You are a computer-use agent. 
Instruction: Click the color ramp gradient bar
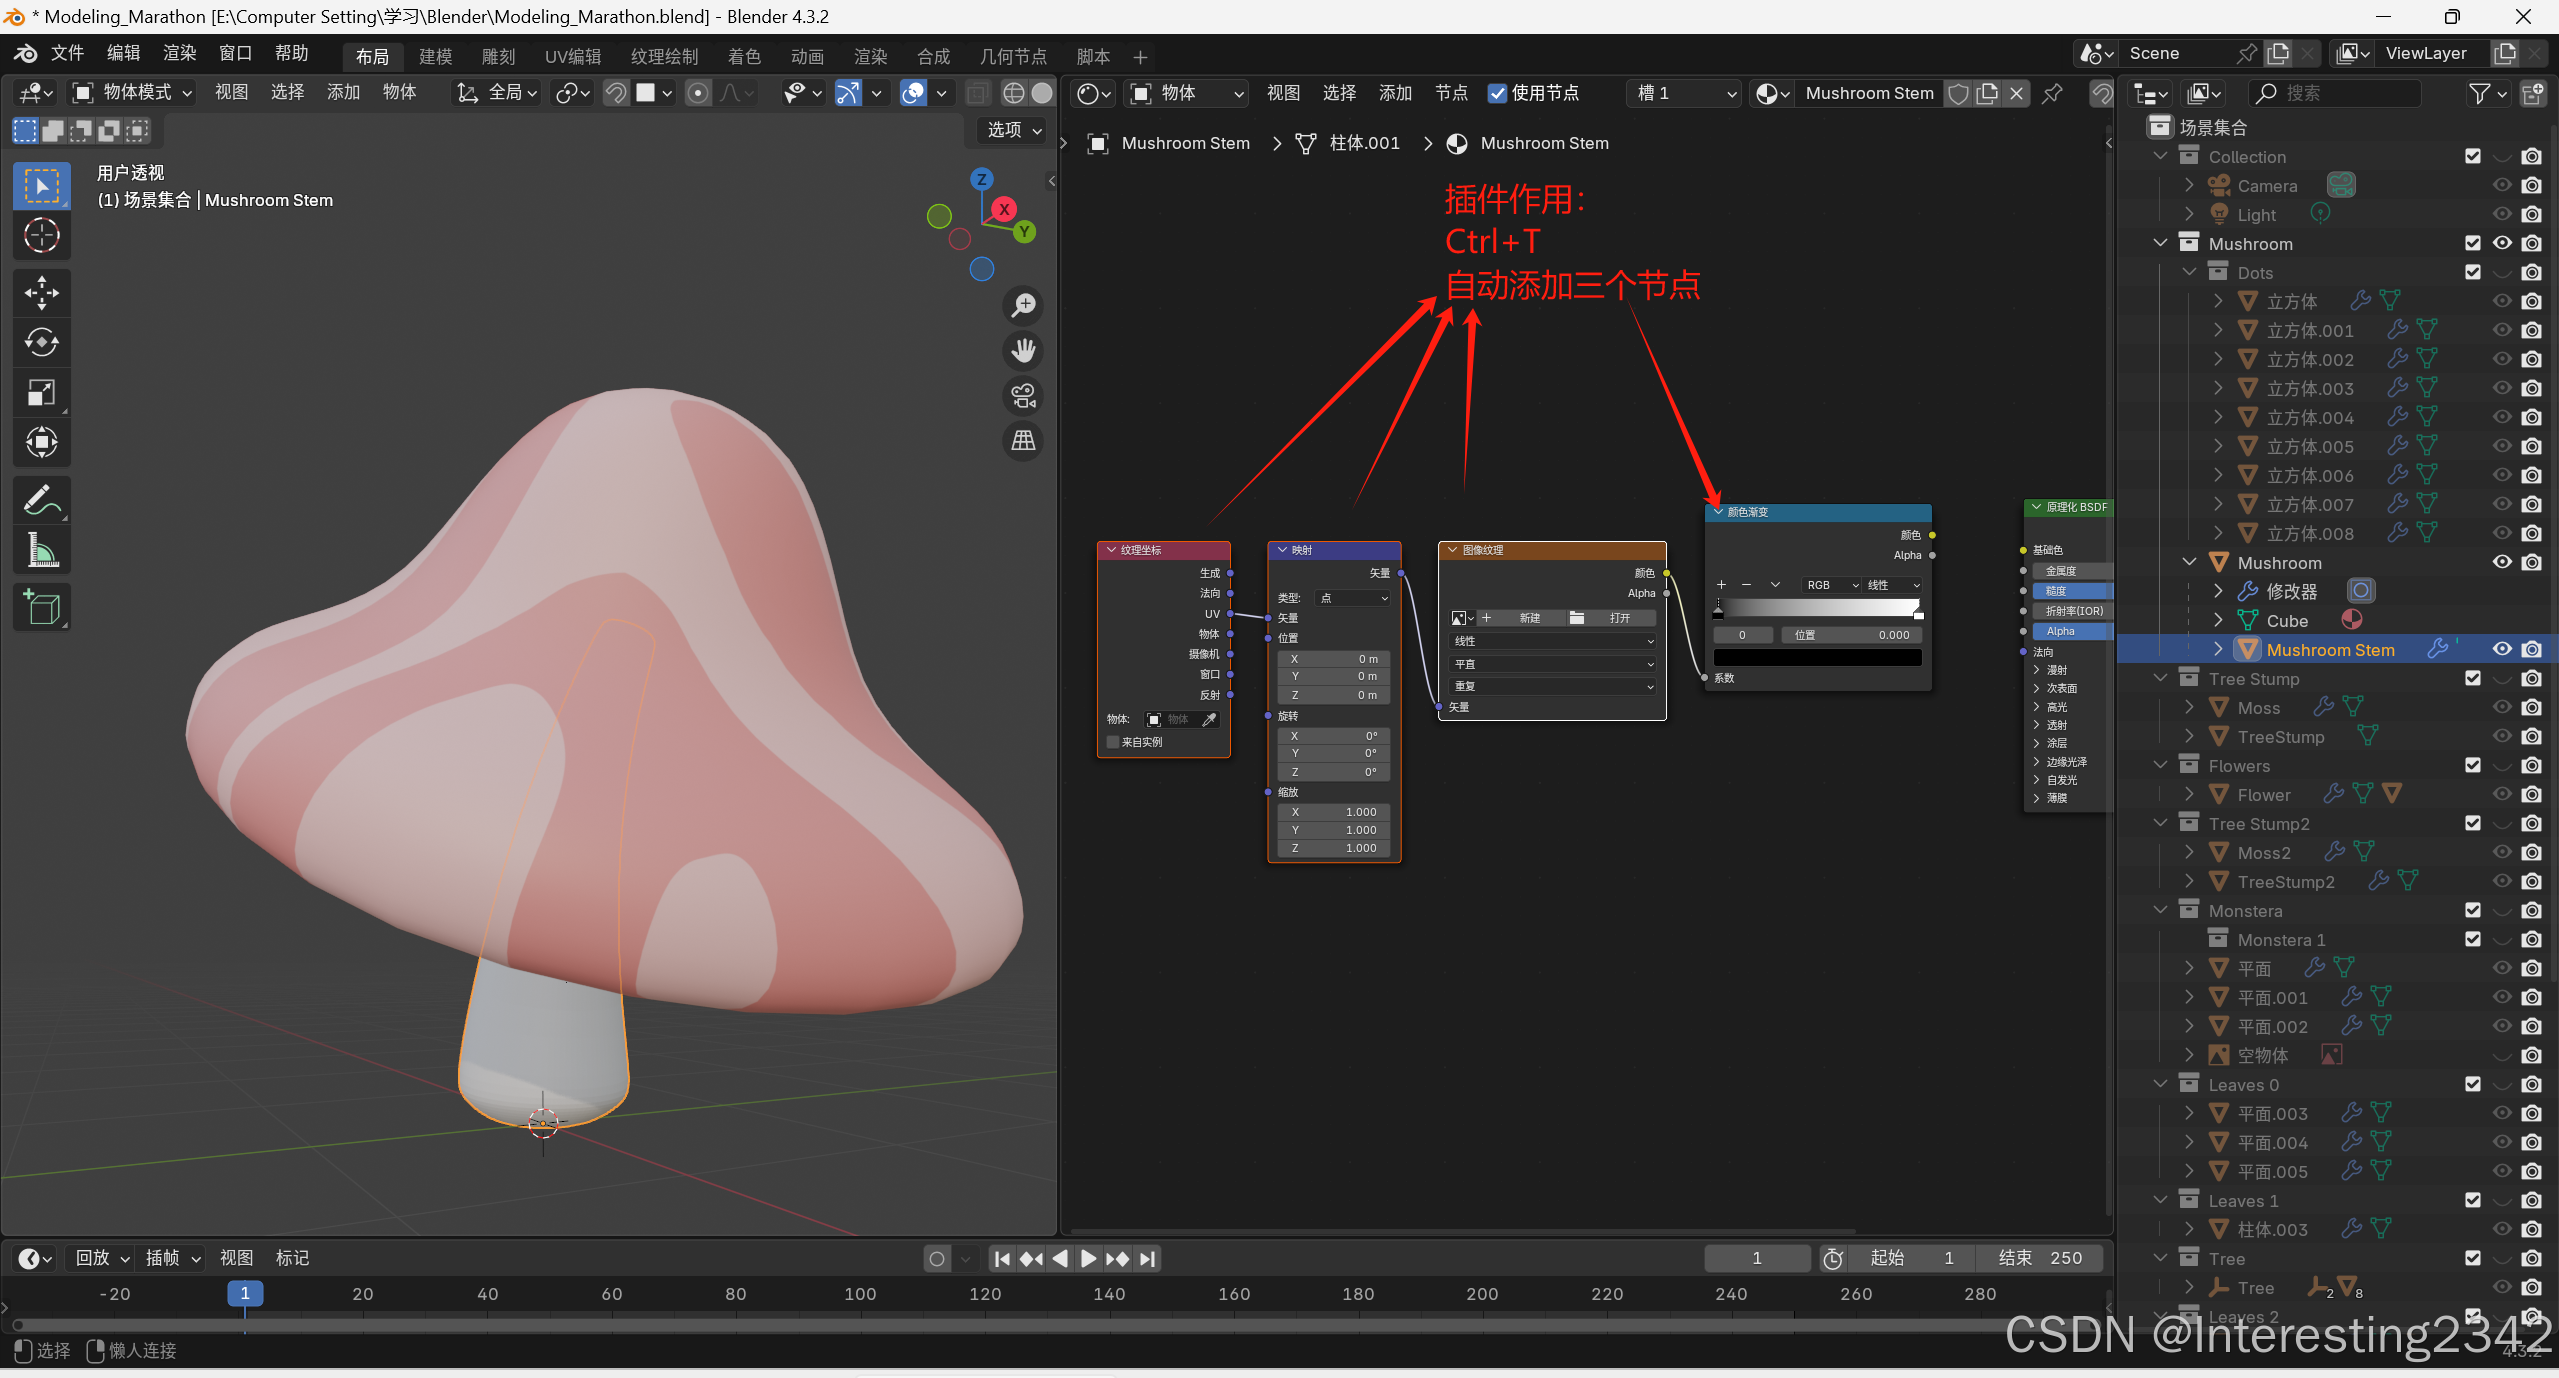(x=1817, y=608)
